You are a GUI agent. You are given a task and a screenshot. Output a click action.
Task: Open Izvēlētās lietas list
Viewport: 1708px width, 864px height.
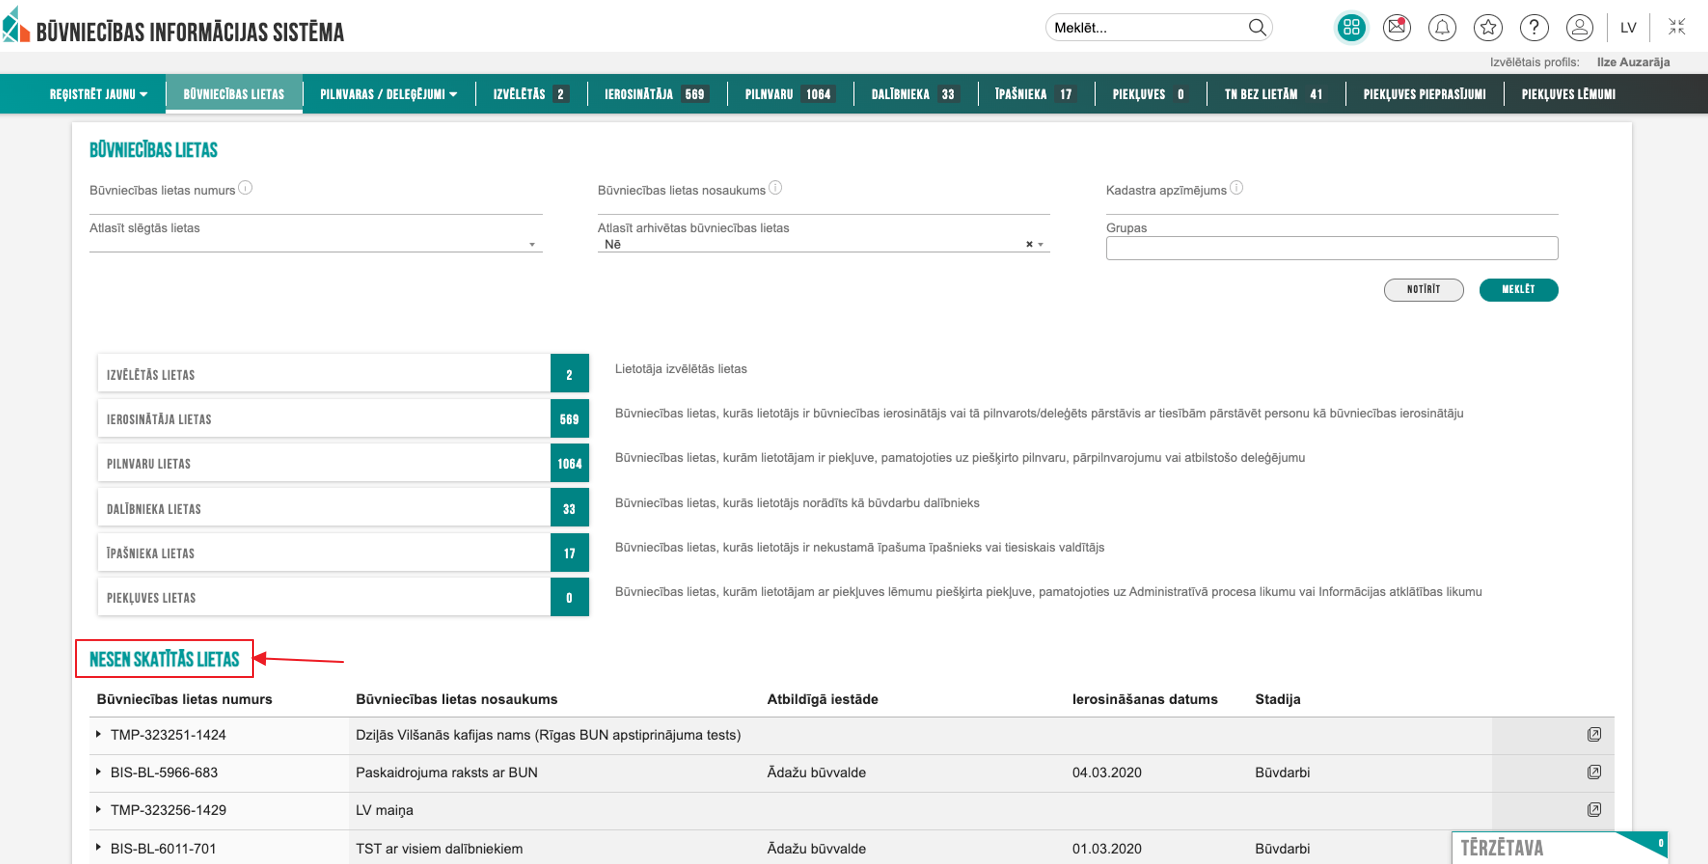pyautogui.click(x=343, y=374)
